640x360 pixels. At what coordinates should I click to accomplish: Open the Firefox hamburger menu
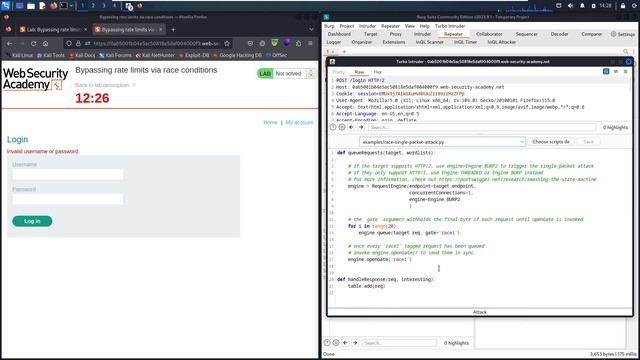[310, 43]
